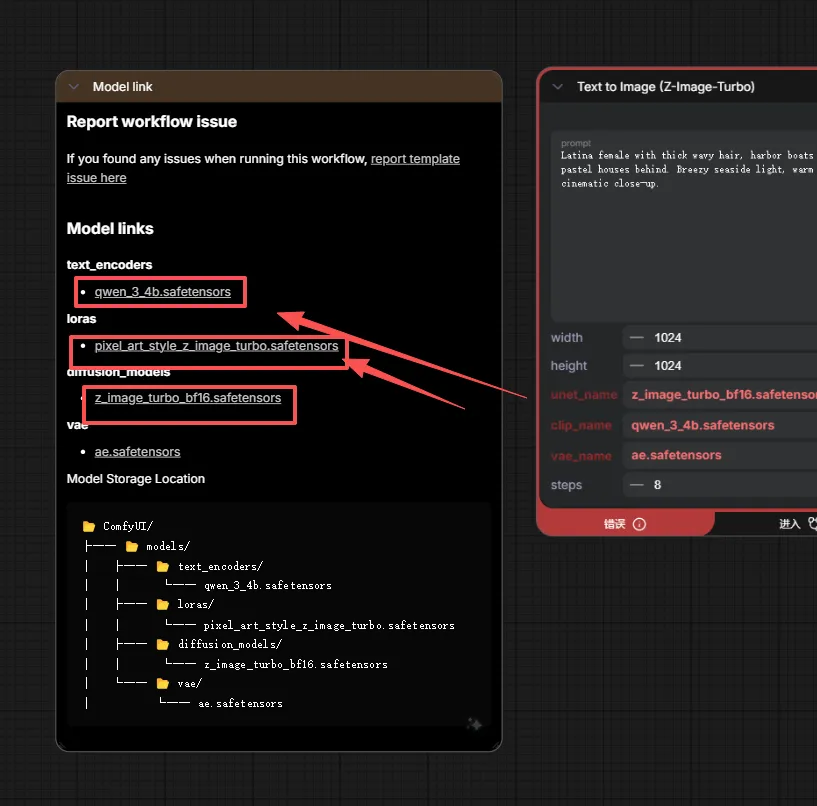Image resolution: width=817 pixels, height=806 pixels.
Task: Open qwen_3_4b.safetensors download link
Action: (163, 292)
